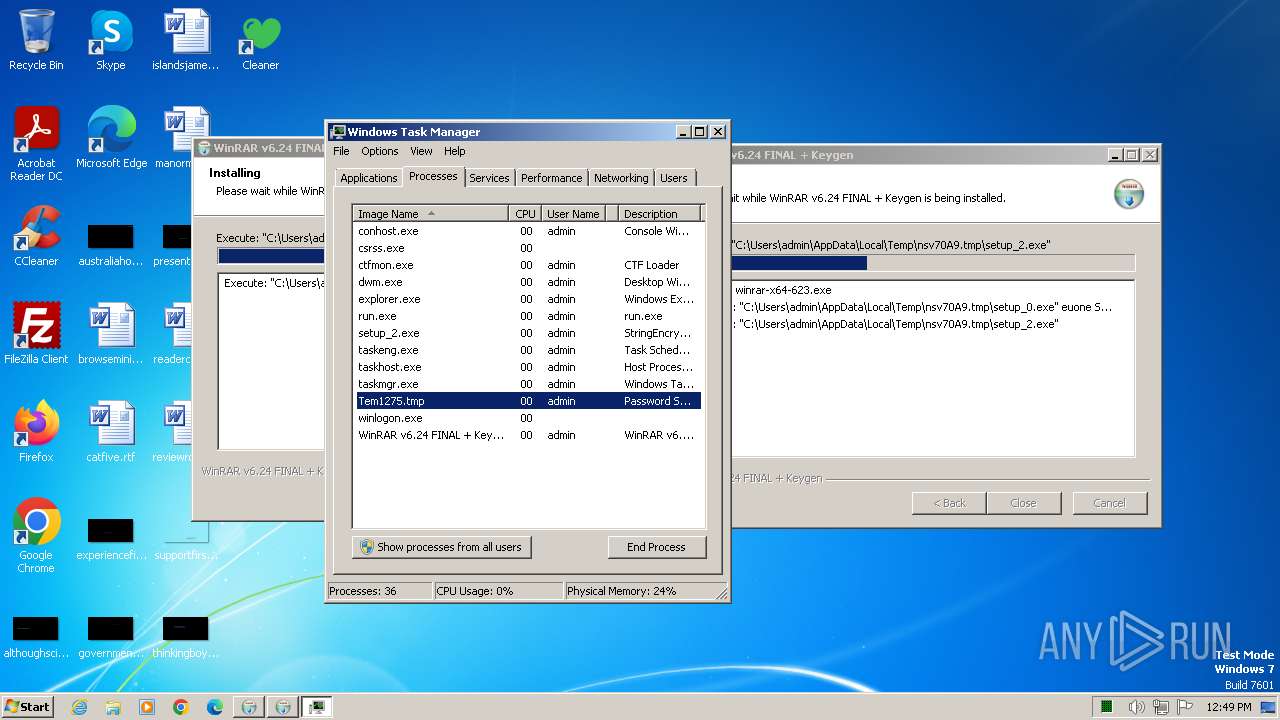Click Cancel in WinRAR installer window

(x=1109, y=503)
